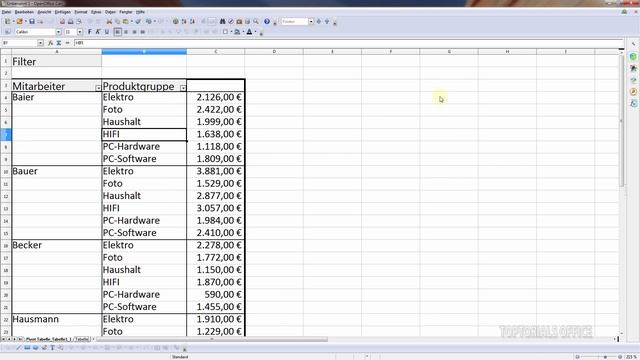Screen dimensions: 640x360
Task: Click the Filter button in cell A1
Action: [x=56, y=61]
